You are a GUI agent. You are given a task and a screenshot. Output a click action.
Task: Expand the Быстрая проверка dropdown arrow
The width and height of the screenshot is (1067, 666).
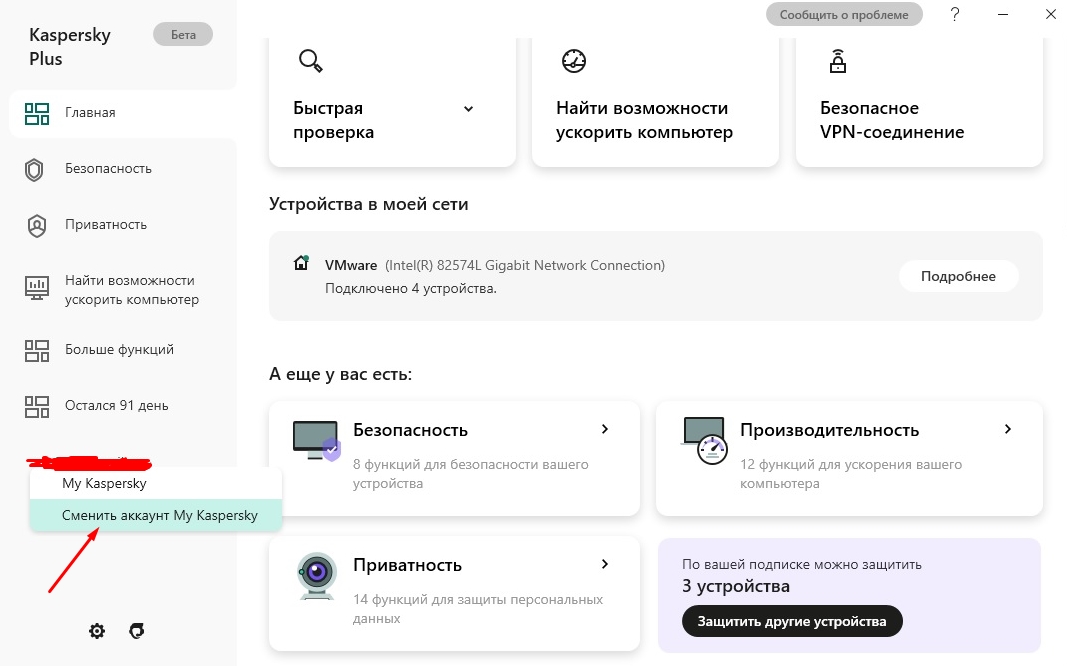(468, 109)
